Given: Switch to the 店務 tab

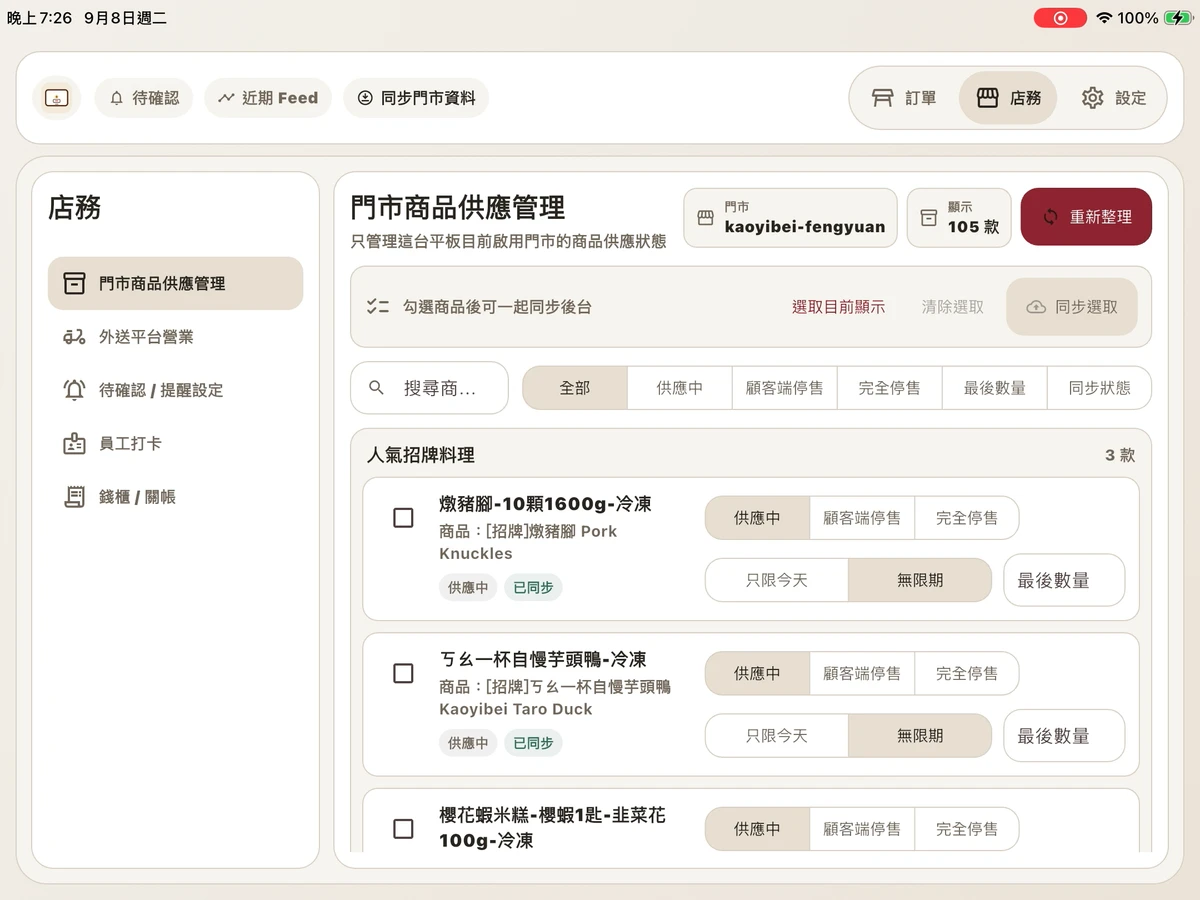Looking at the screenshot, I should point(1008,98).
